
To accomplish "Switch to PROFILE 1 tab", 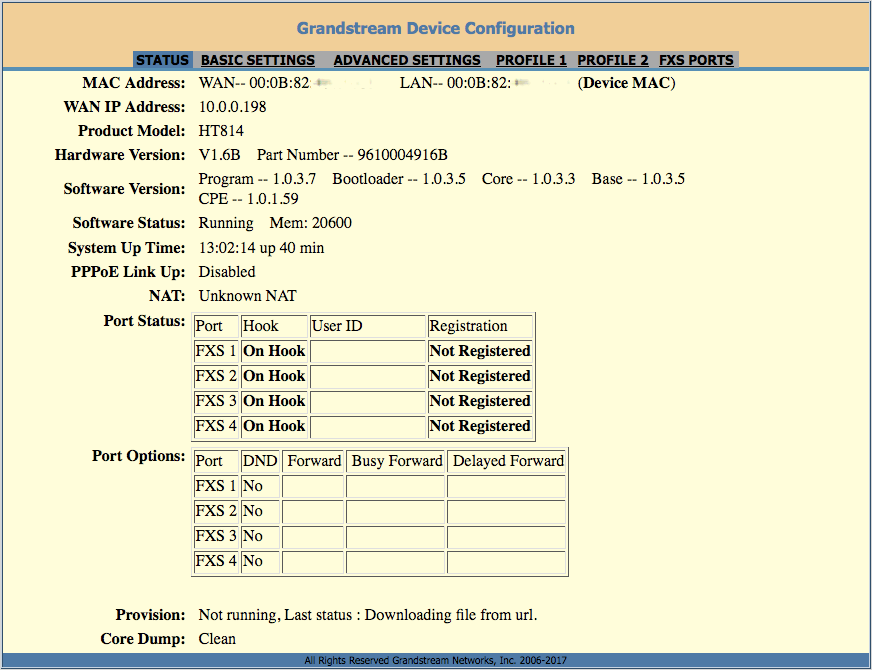I will click(531, 60).
